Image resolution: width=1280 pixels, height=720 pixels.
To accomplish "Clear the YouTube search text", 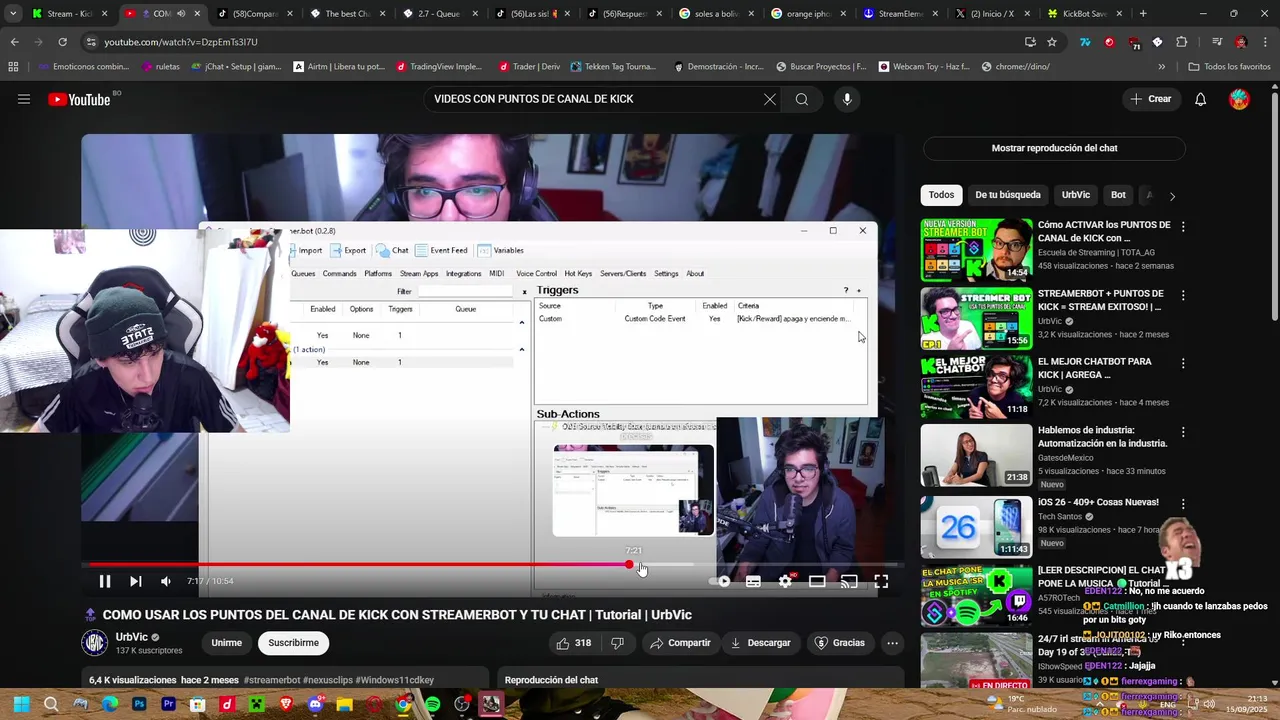I will point(769,99).
